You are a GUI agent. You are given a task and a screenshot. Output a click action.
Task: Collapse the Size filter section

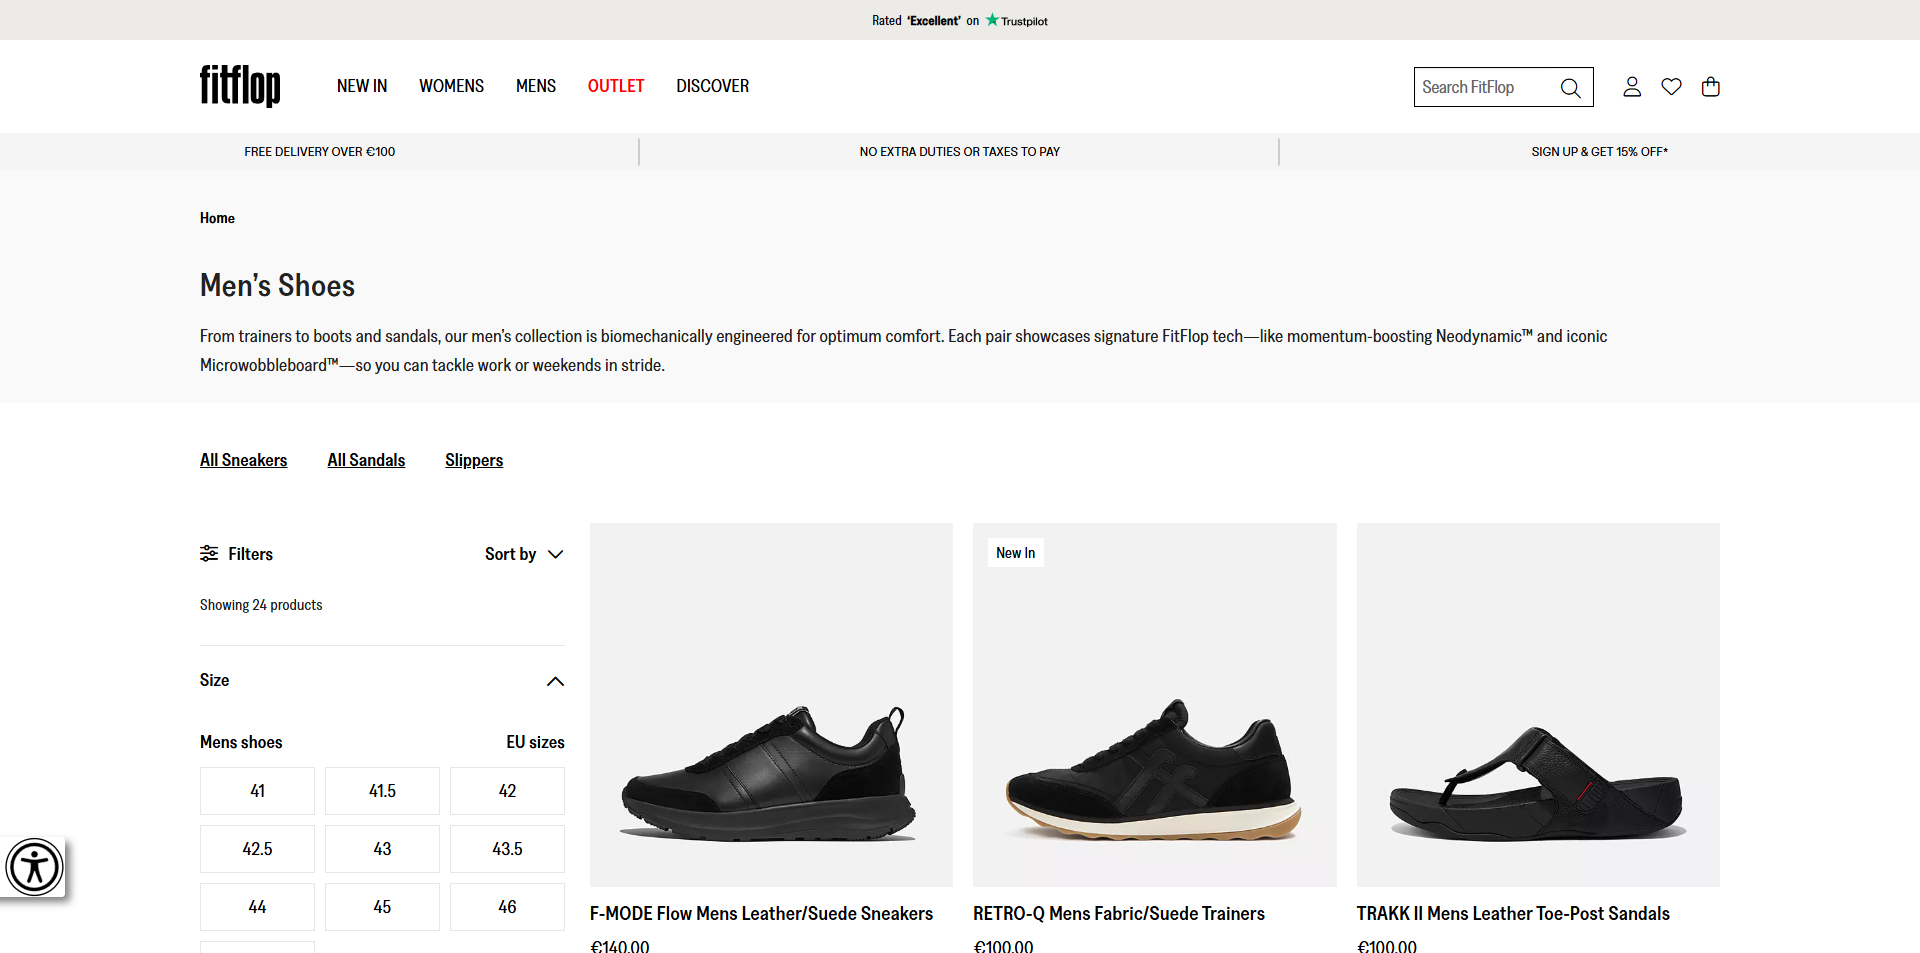(555, 681)
